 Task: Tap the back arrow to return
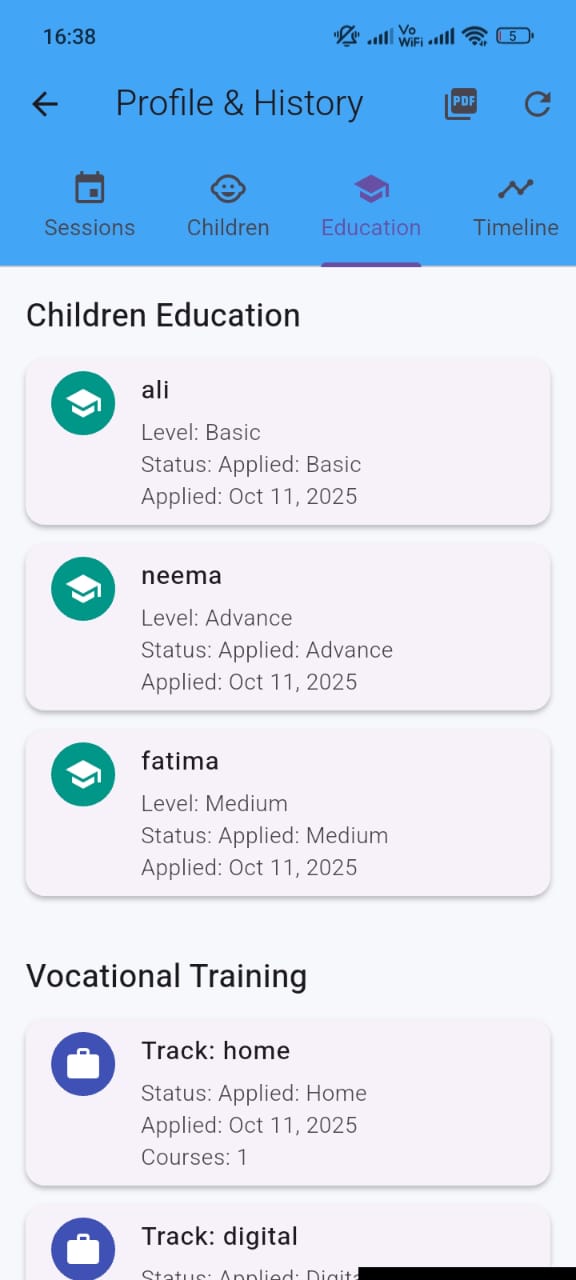[x=44, y=104]
